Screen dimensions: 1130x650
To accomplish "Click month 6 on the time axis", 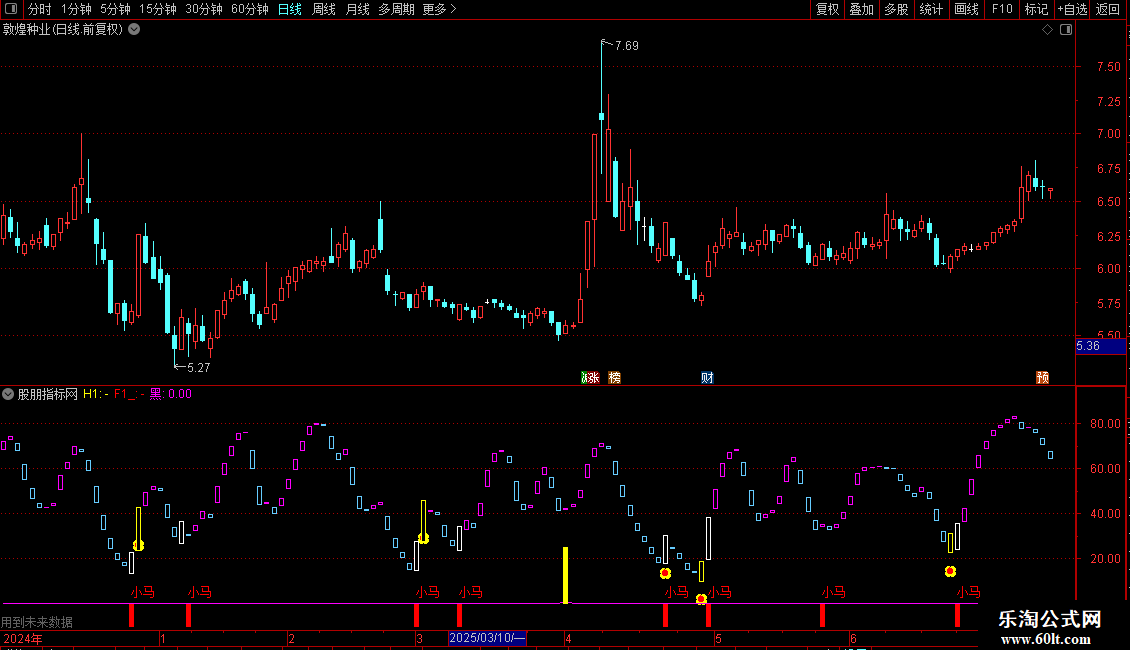I will [x=853, y=638].
